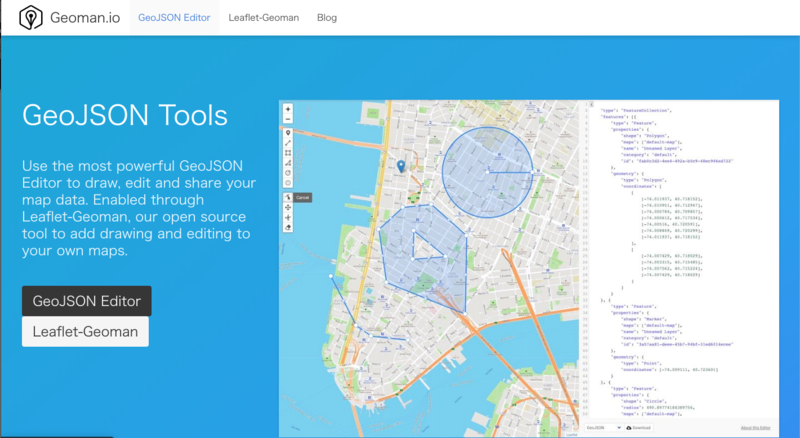Image resolution: width=800 pixels, height=438 pixels.
Task: Click the GeoJSON Tools heading
Action: pos(125,115)
